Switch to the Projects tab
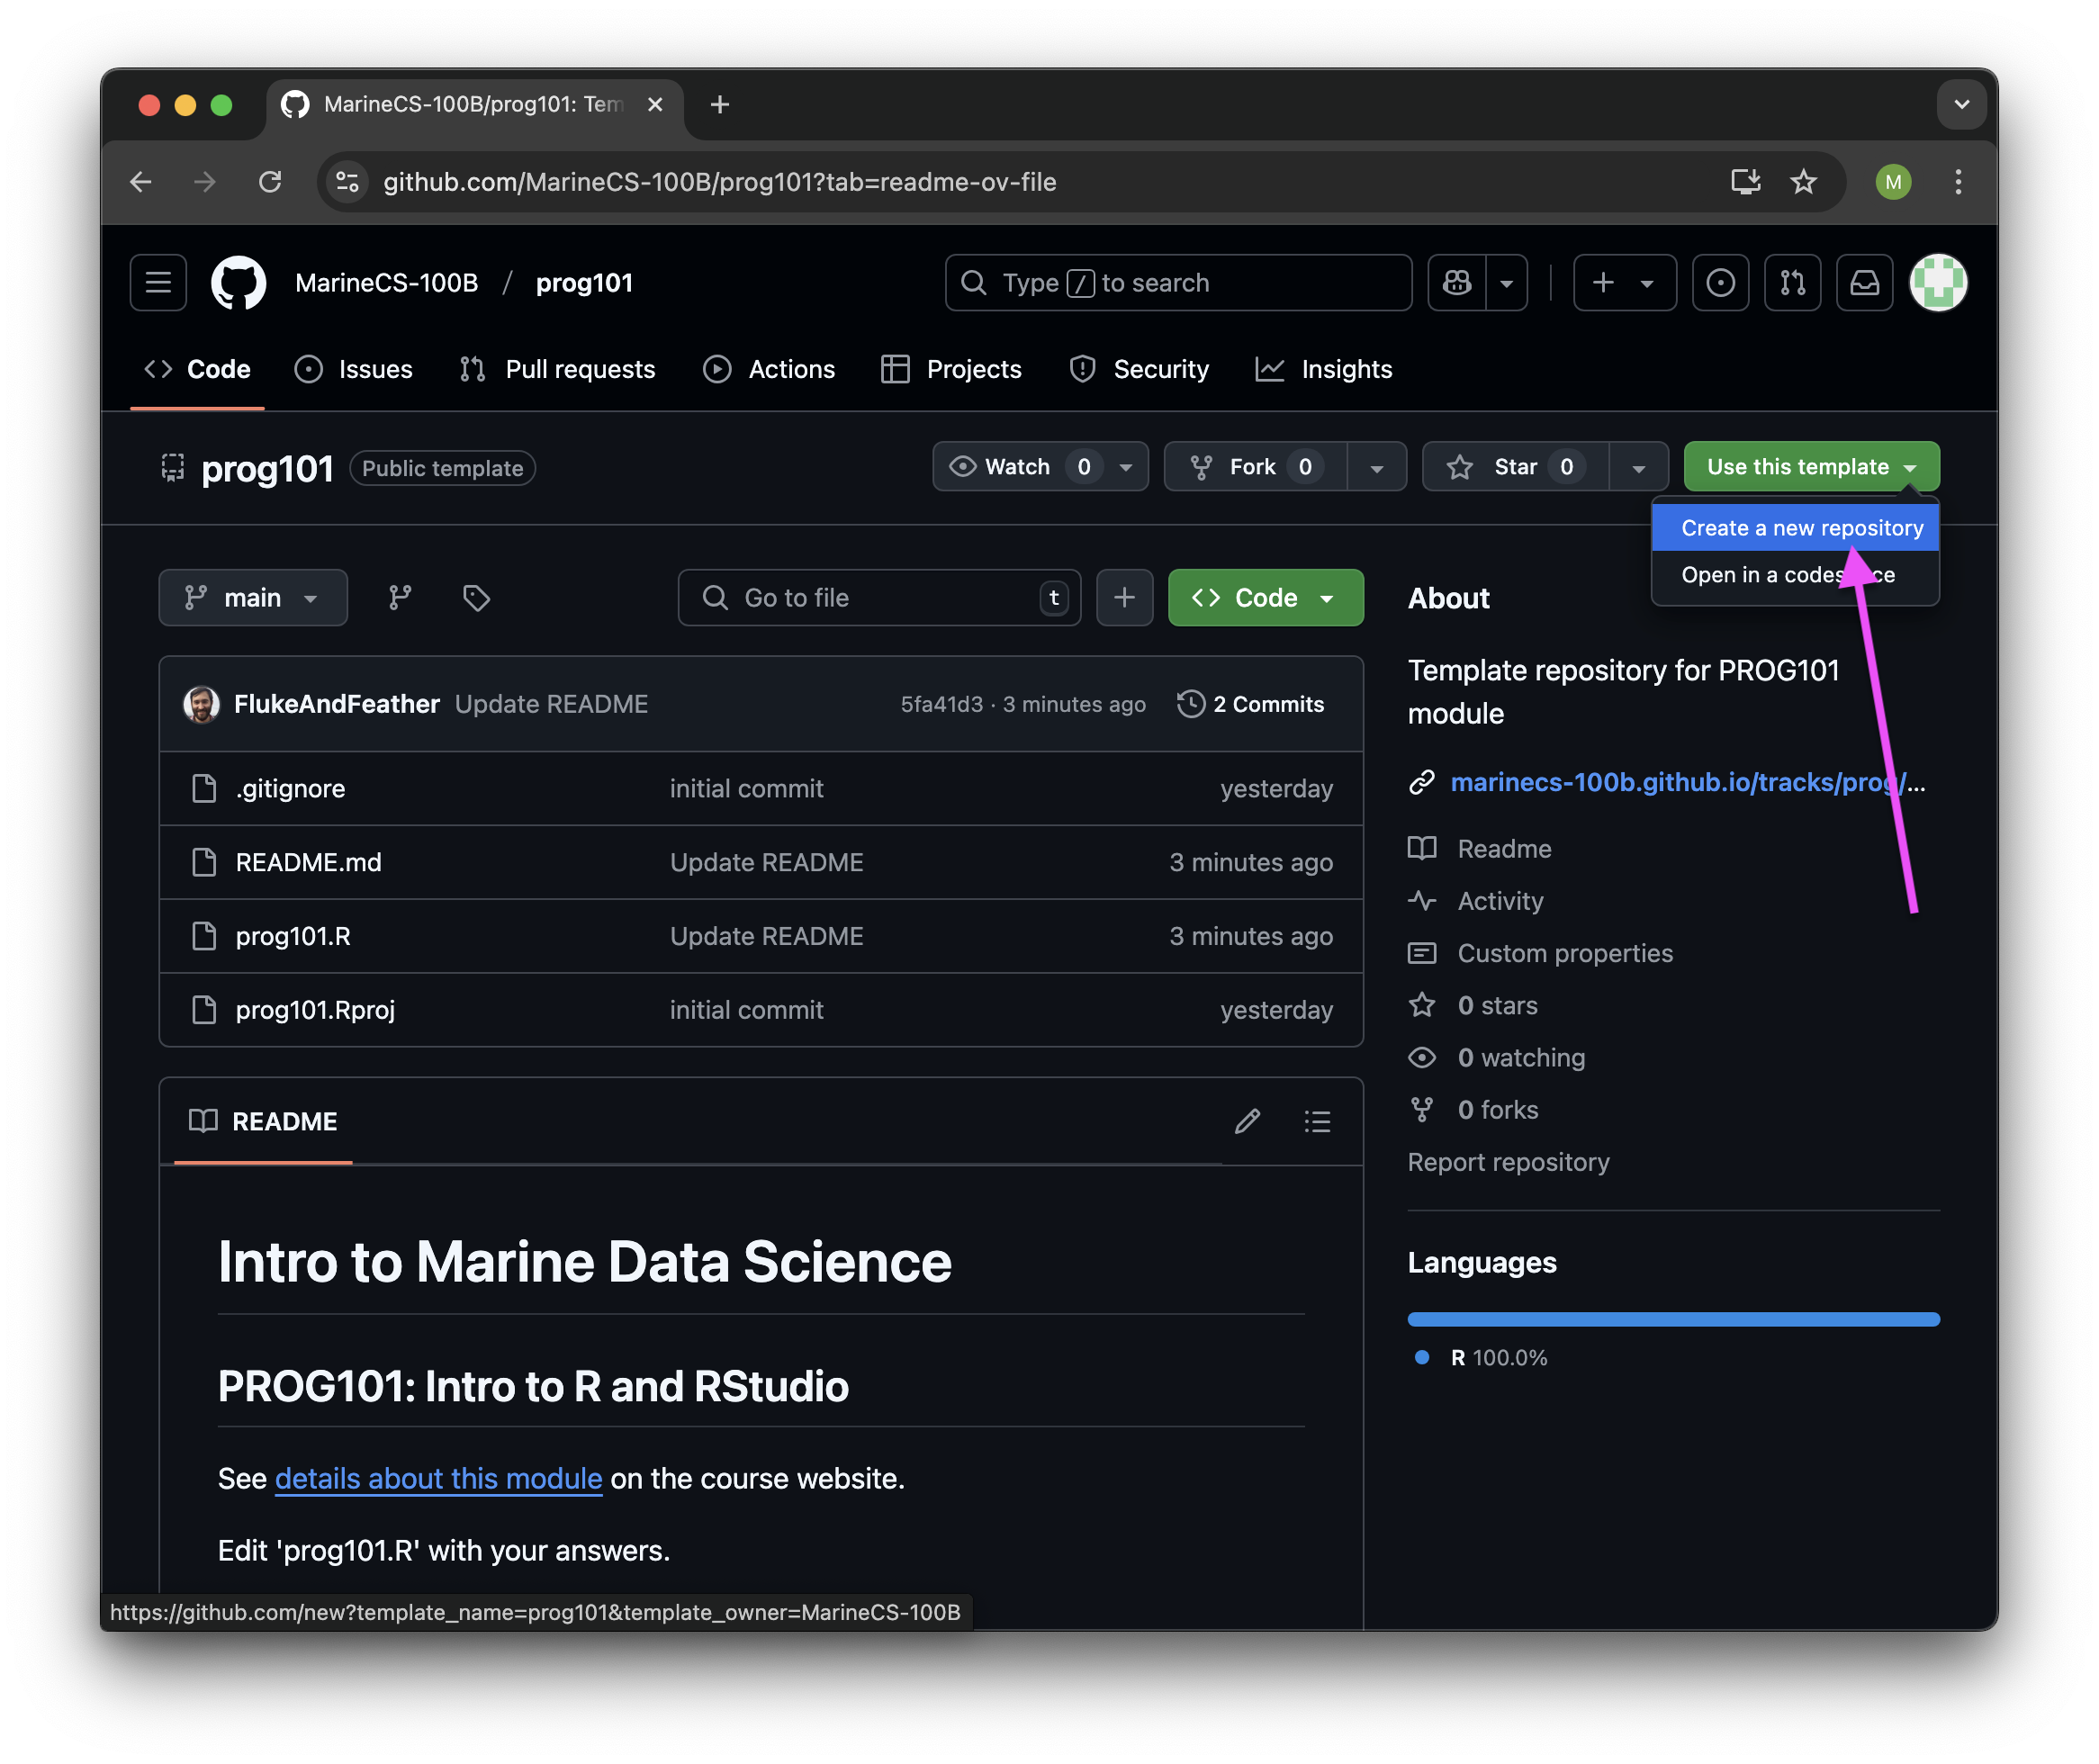The image size is (2099, 1764). [951, 369]
